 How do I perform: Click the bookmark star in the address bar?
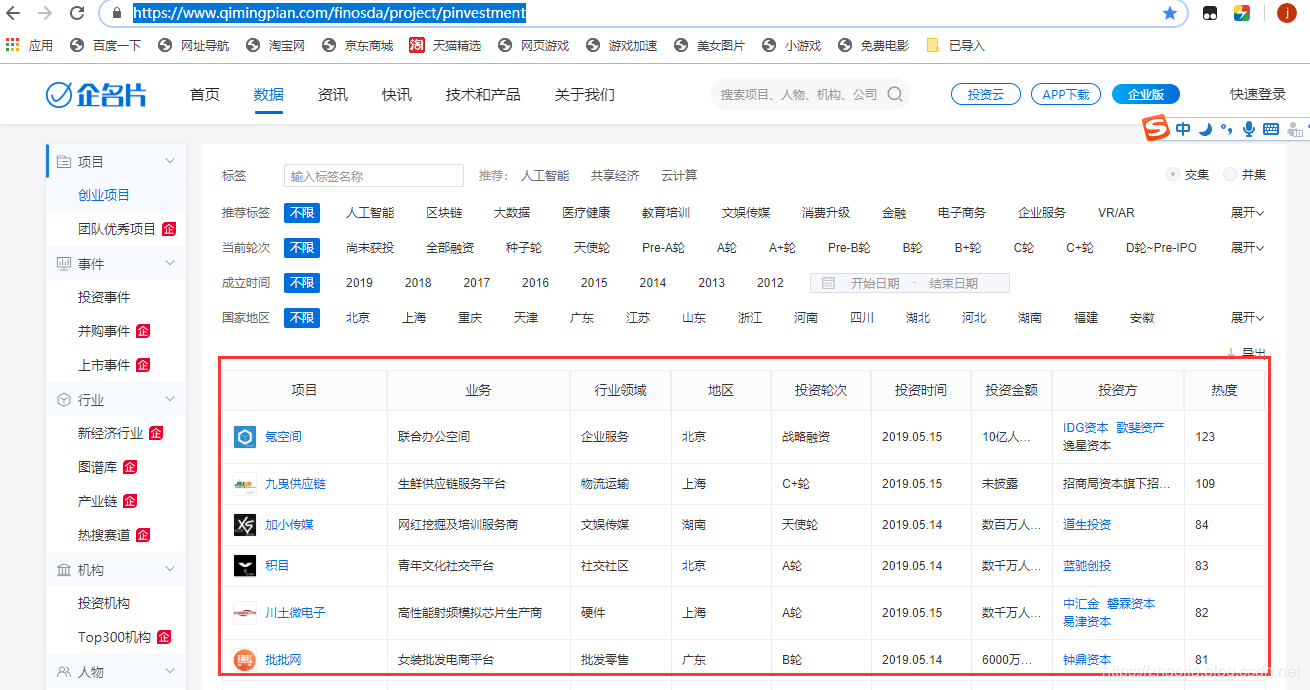click(x=1170, y=13)
